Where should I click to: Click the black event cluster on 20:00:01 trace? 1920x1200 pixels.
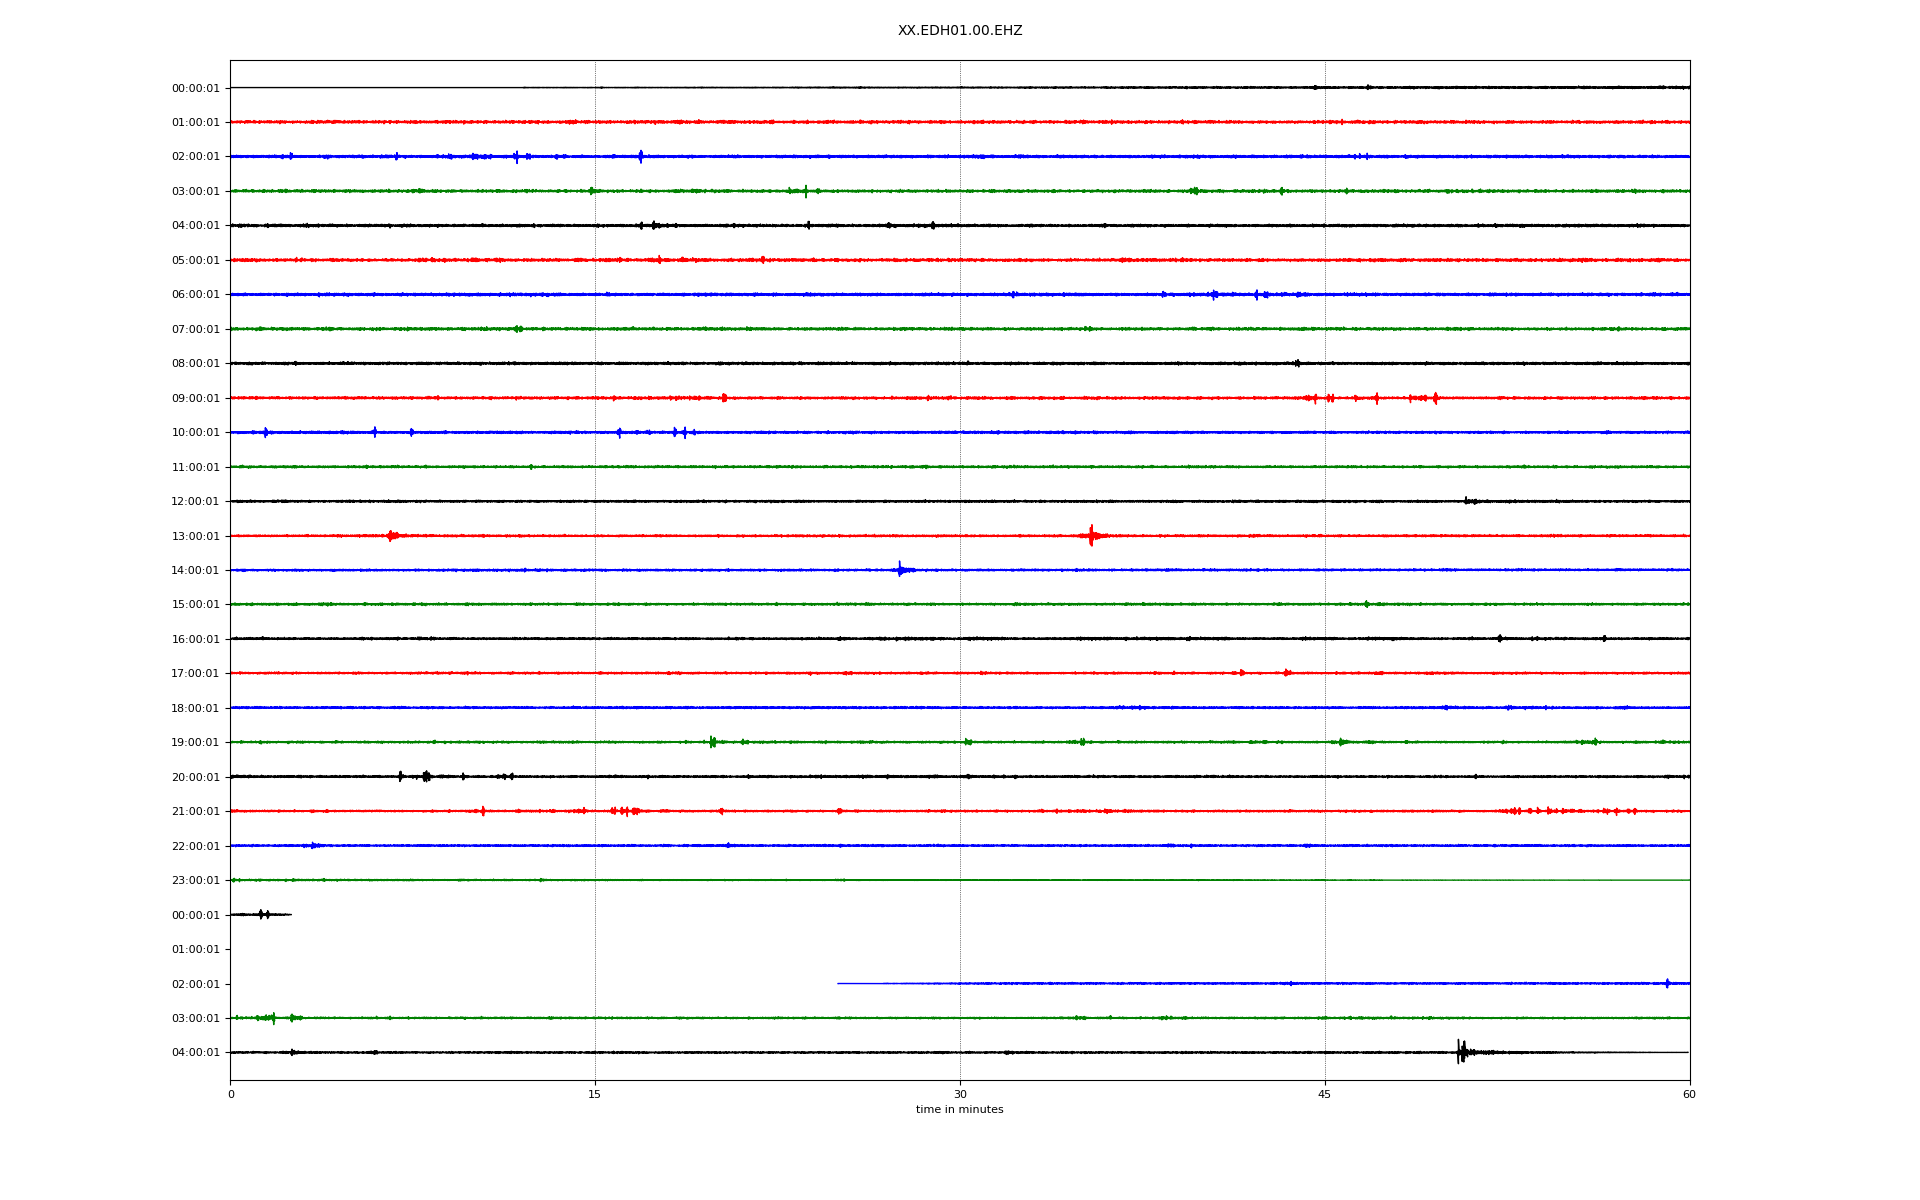[x=425, y=776]
